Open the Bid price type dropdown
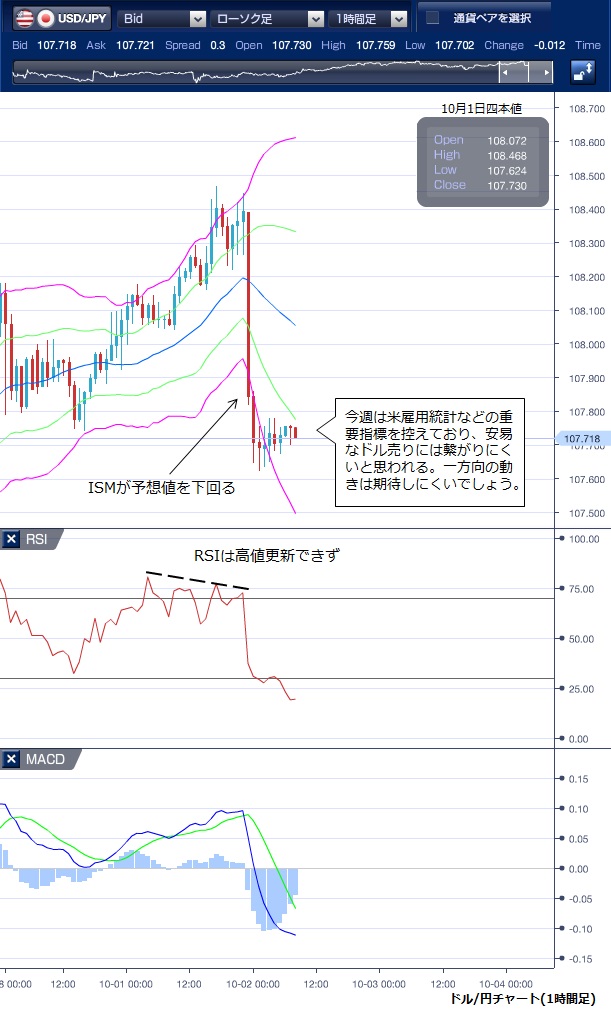The height and width of the screenshot is (1011, 611). point(161,18)
